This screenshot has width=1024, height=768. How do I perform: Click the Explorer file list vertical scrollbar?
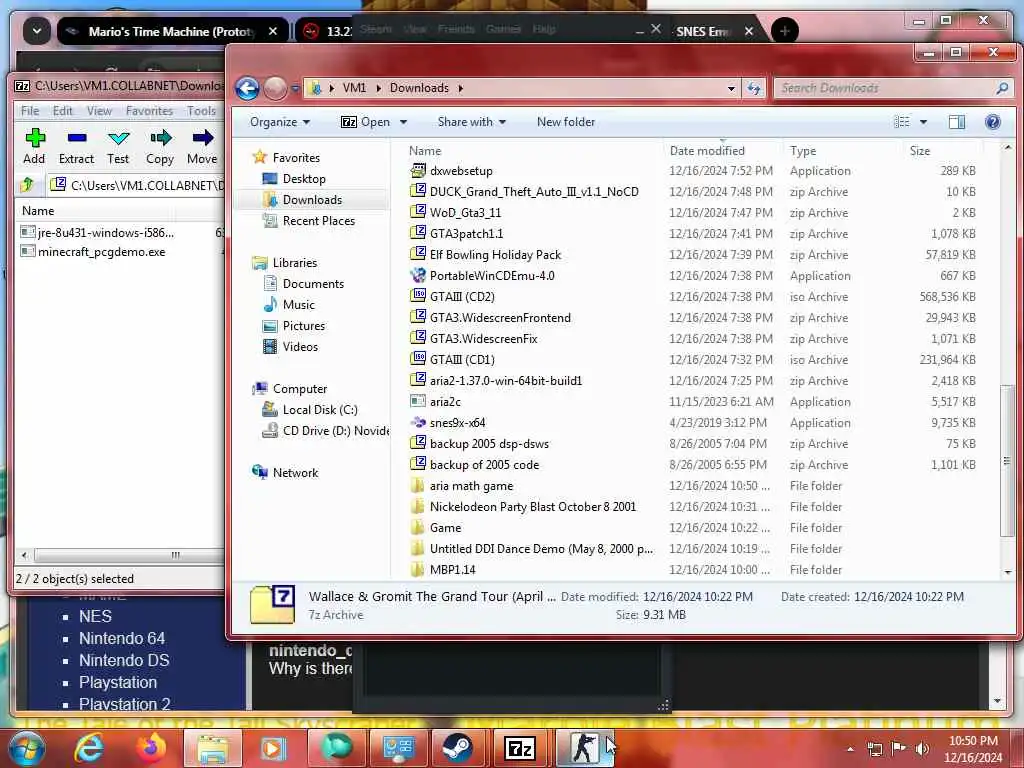point(1007,460)
